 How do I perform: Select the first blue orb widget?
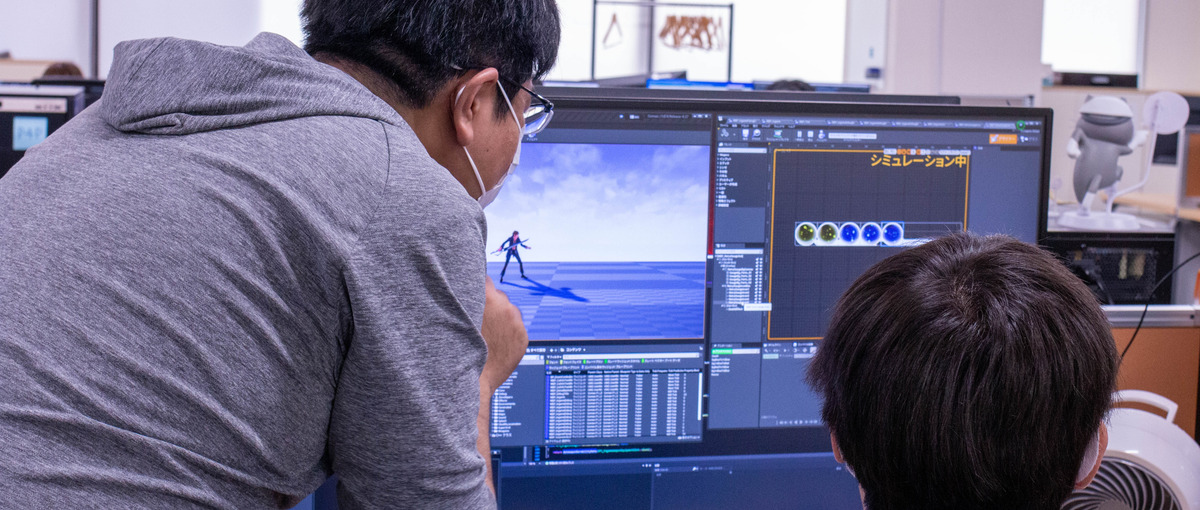click(x=850, y=233)
